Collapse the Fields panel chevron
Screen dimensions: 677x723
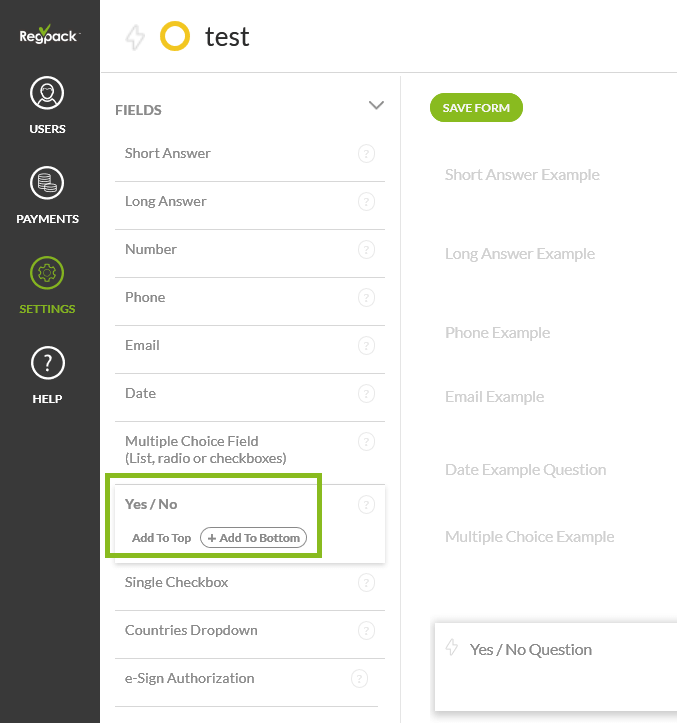click(x=376, y=105)
